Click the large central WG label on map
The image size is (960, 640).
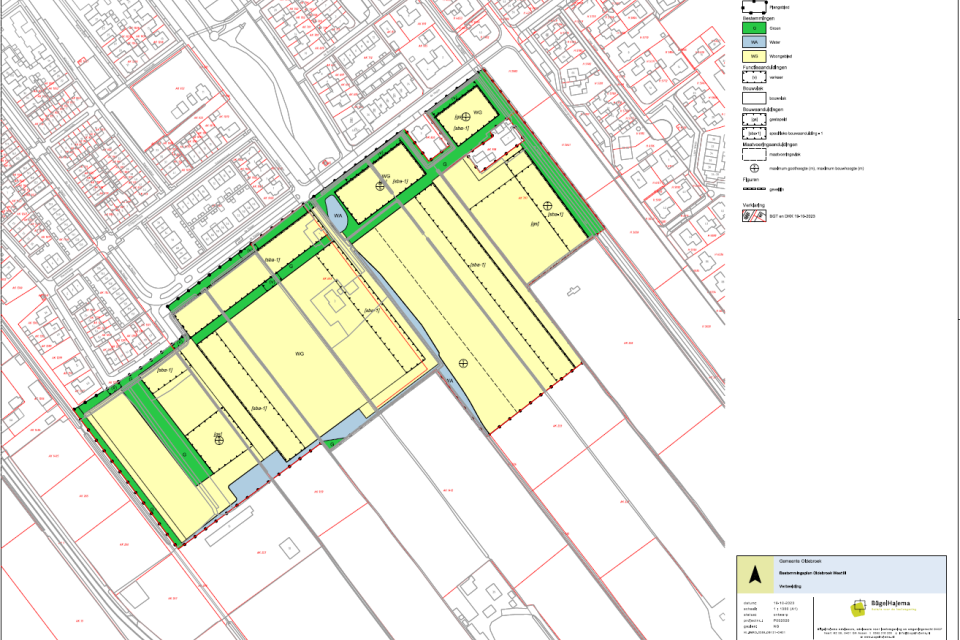pos(299,353)
